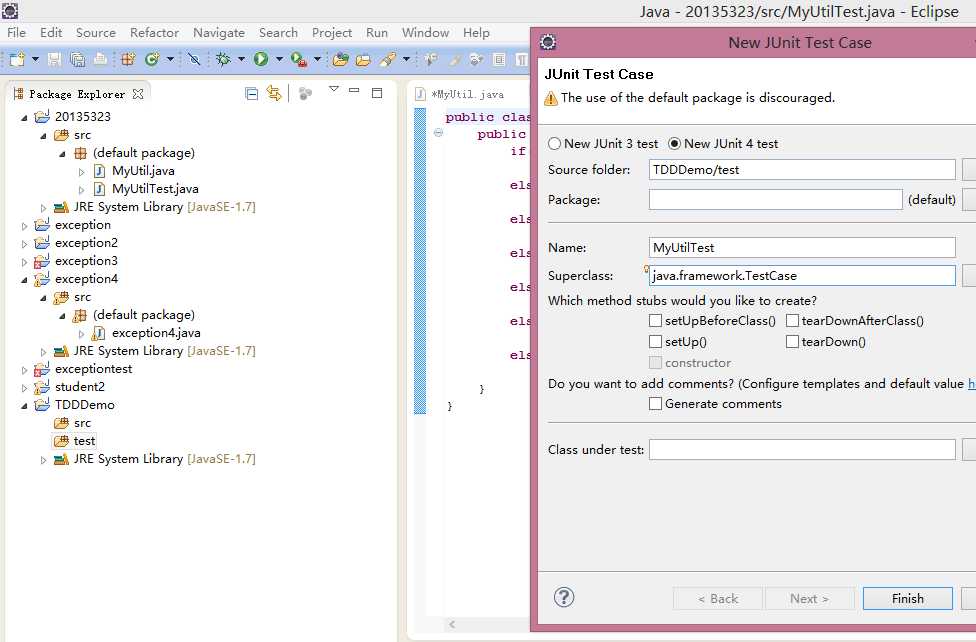The height and width of the screenshot is (642, 976).
Task: Open the File menu
Action: coord(16,32)
